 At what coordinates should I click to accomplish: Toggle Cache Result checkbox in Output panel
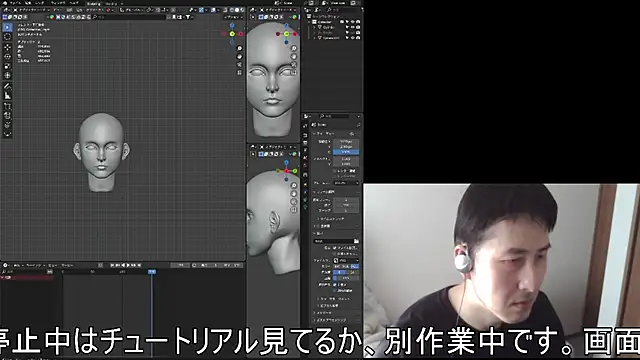click(x=335, y=253)
